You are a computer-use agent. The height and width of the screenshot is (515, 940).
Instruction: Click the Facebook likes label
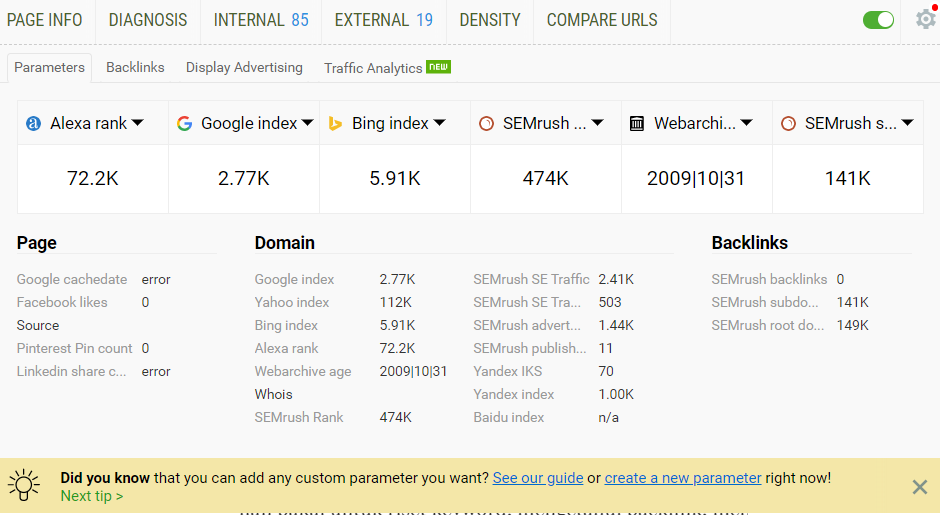(62, 302)
